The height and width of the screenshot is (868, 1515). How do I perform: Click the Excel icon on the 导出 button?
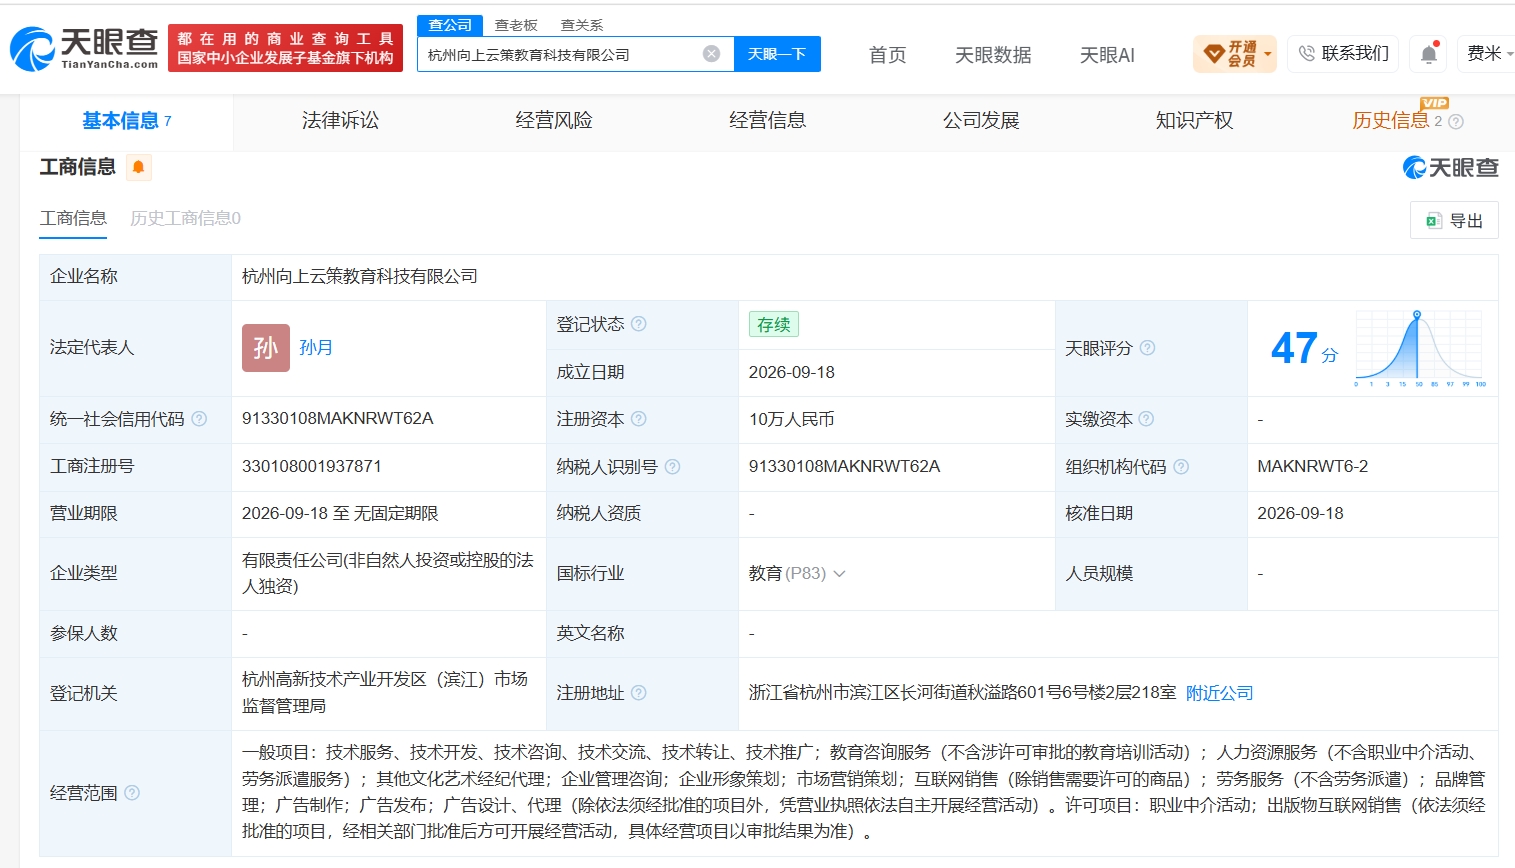(1433, 221)
